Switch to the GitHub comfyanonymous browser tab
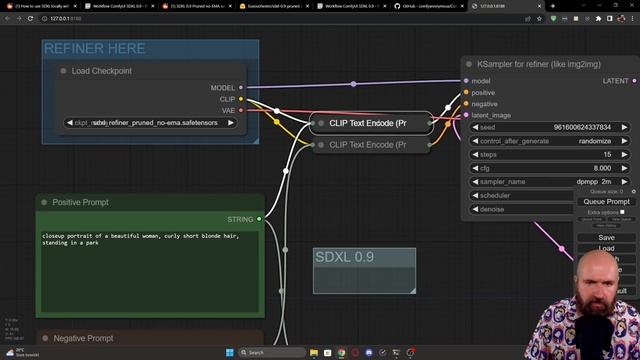Screen dimensions: 640x360 429,6
